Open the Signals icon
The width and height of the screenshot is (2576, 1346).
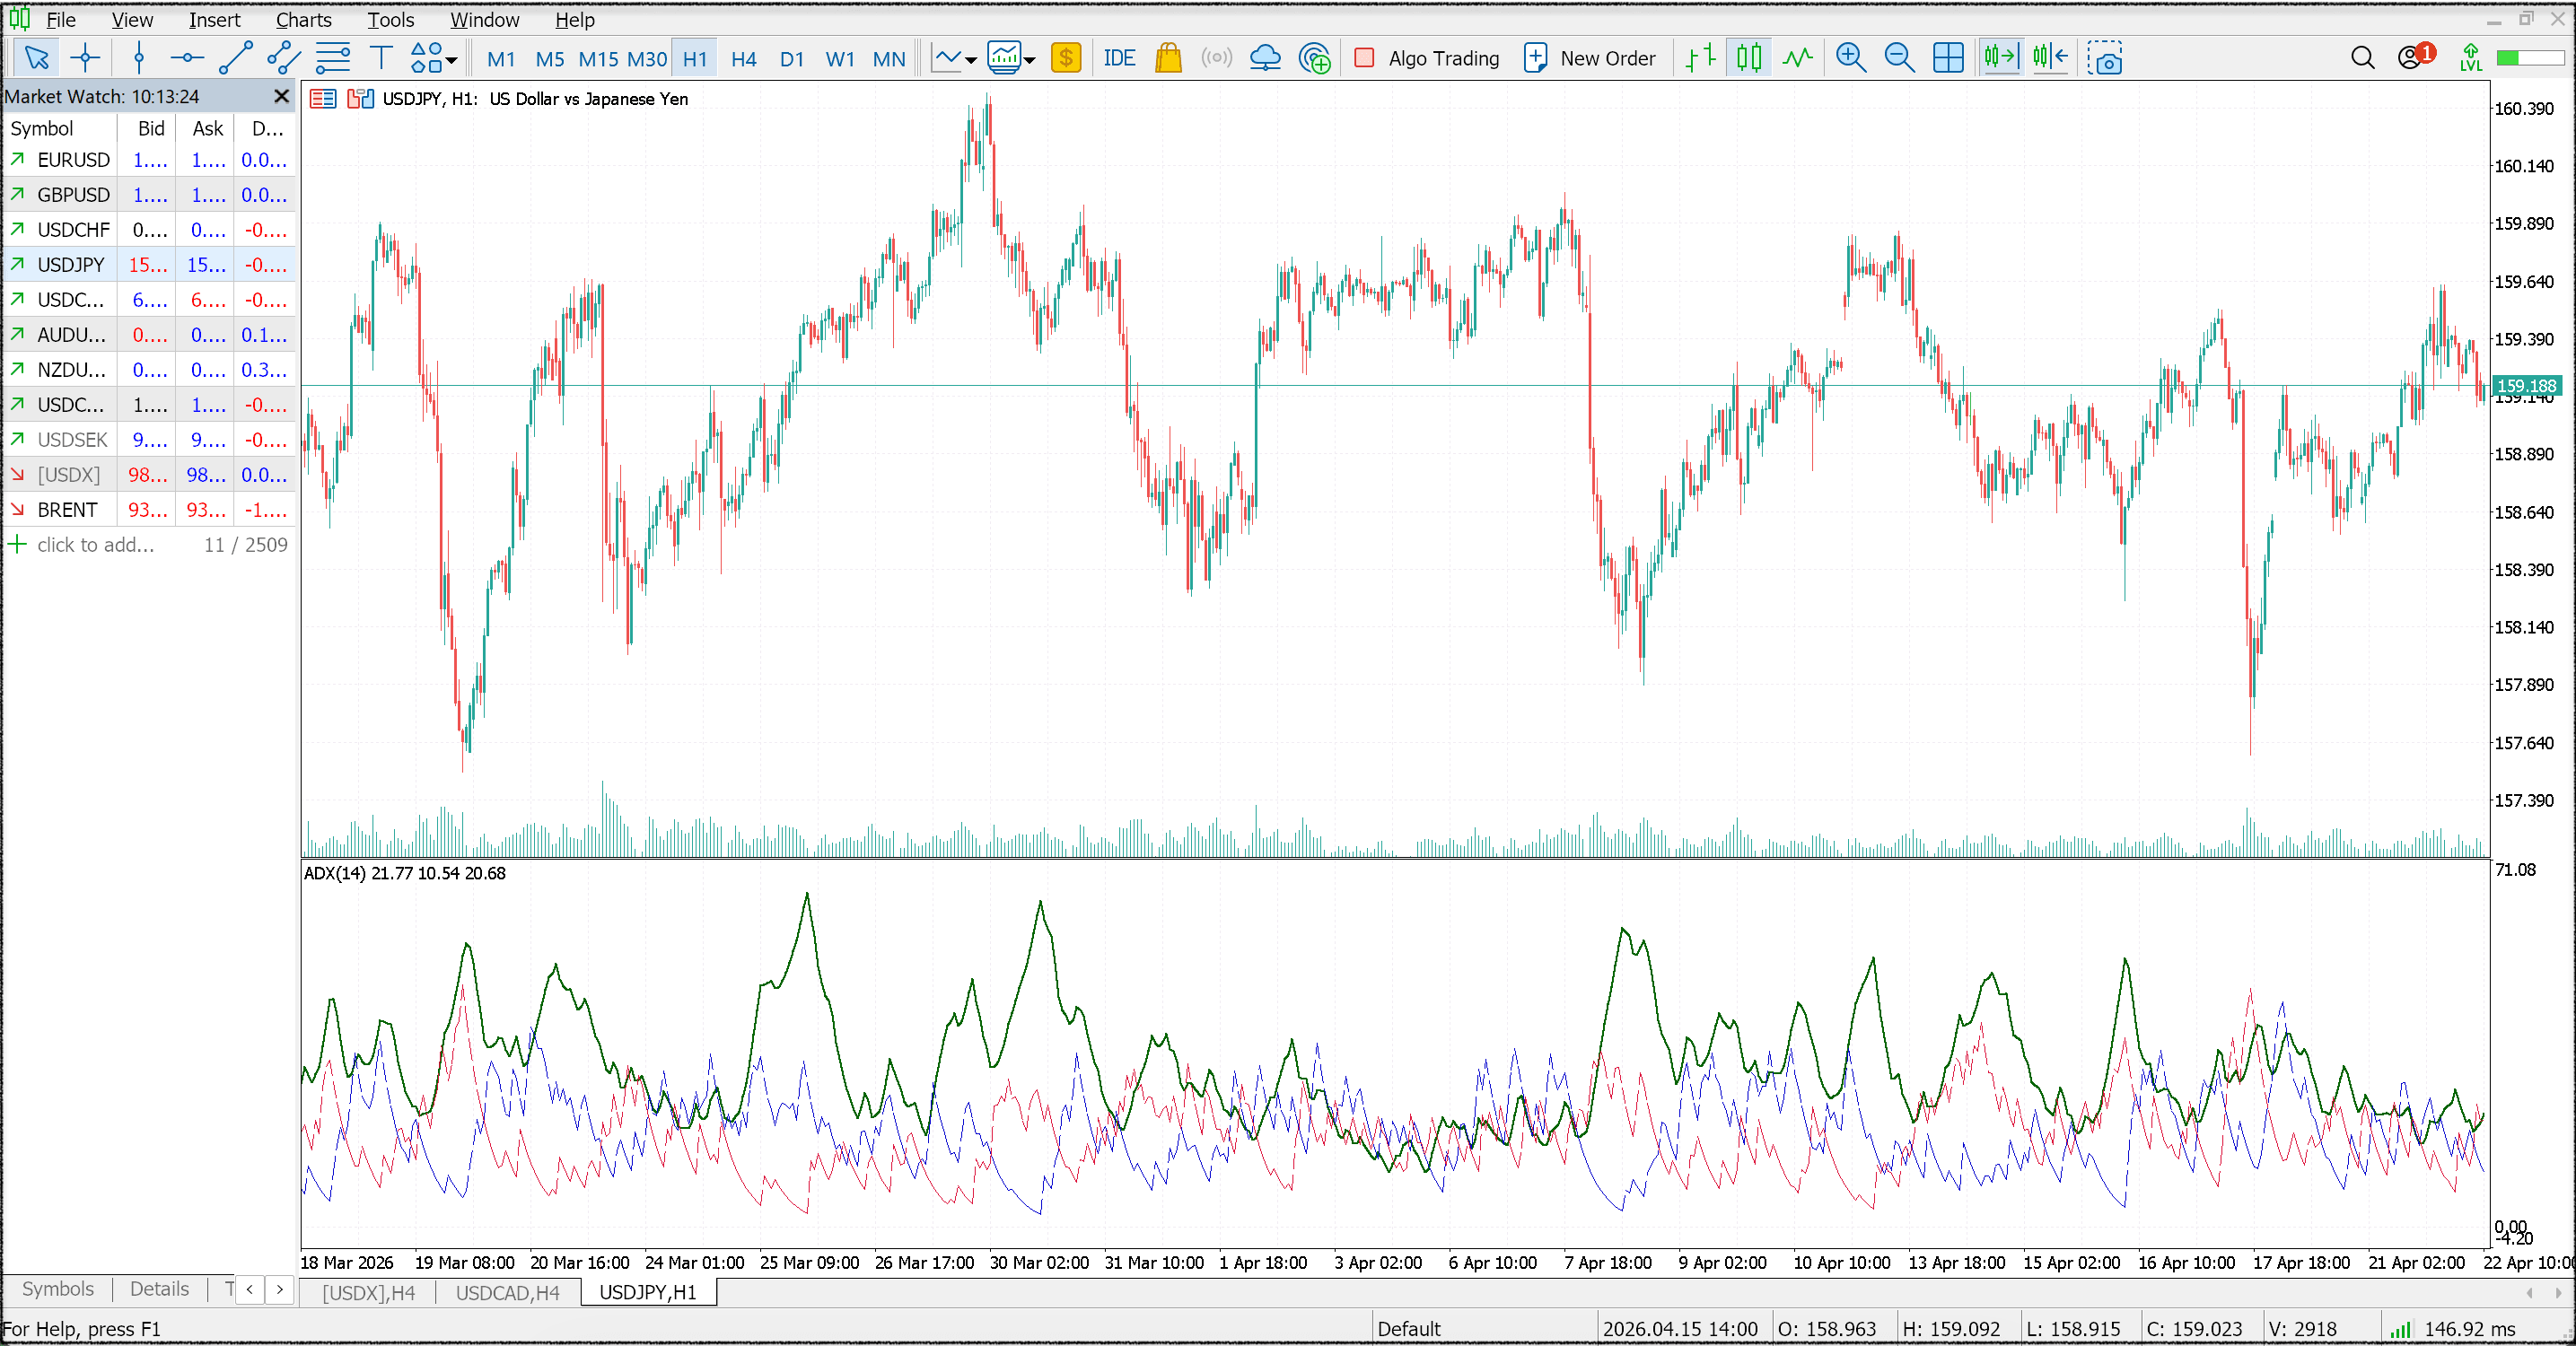point(1216,58)
